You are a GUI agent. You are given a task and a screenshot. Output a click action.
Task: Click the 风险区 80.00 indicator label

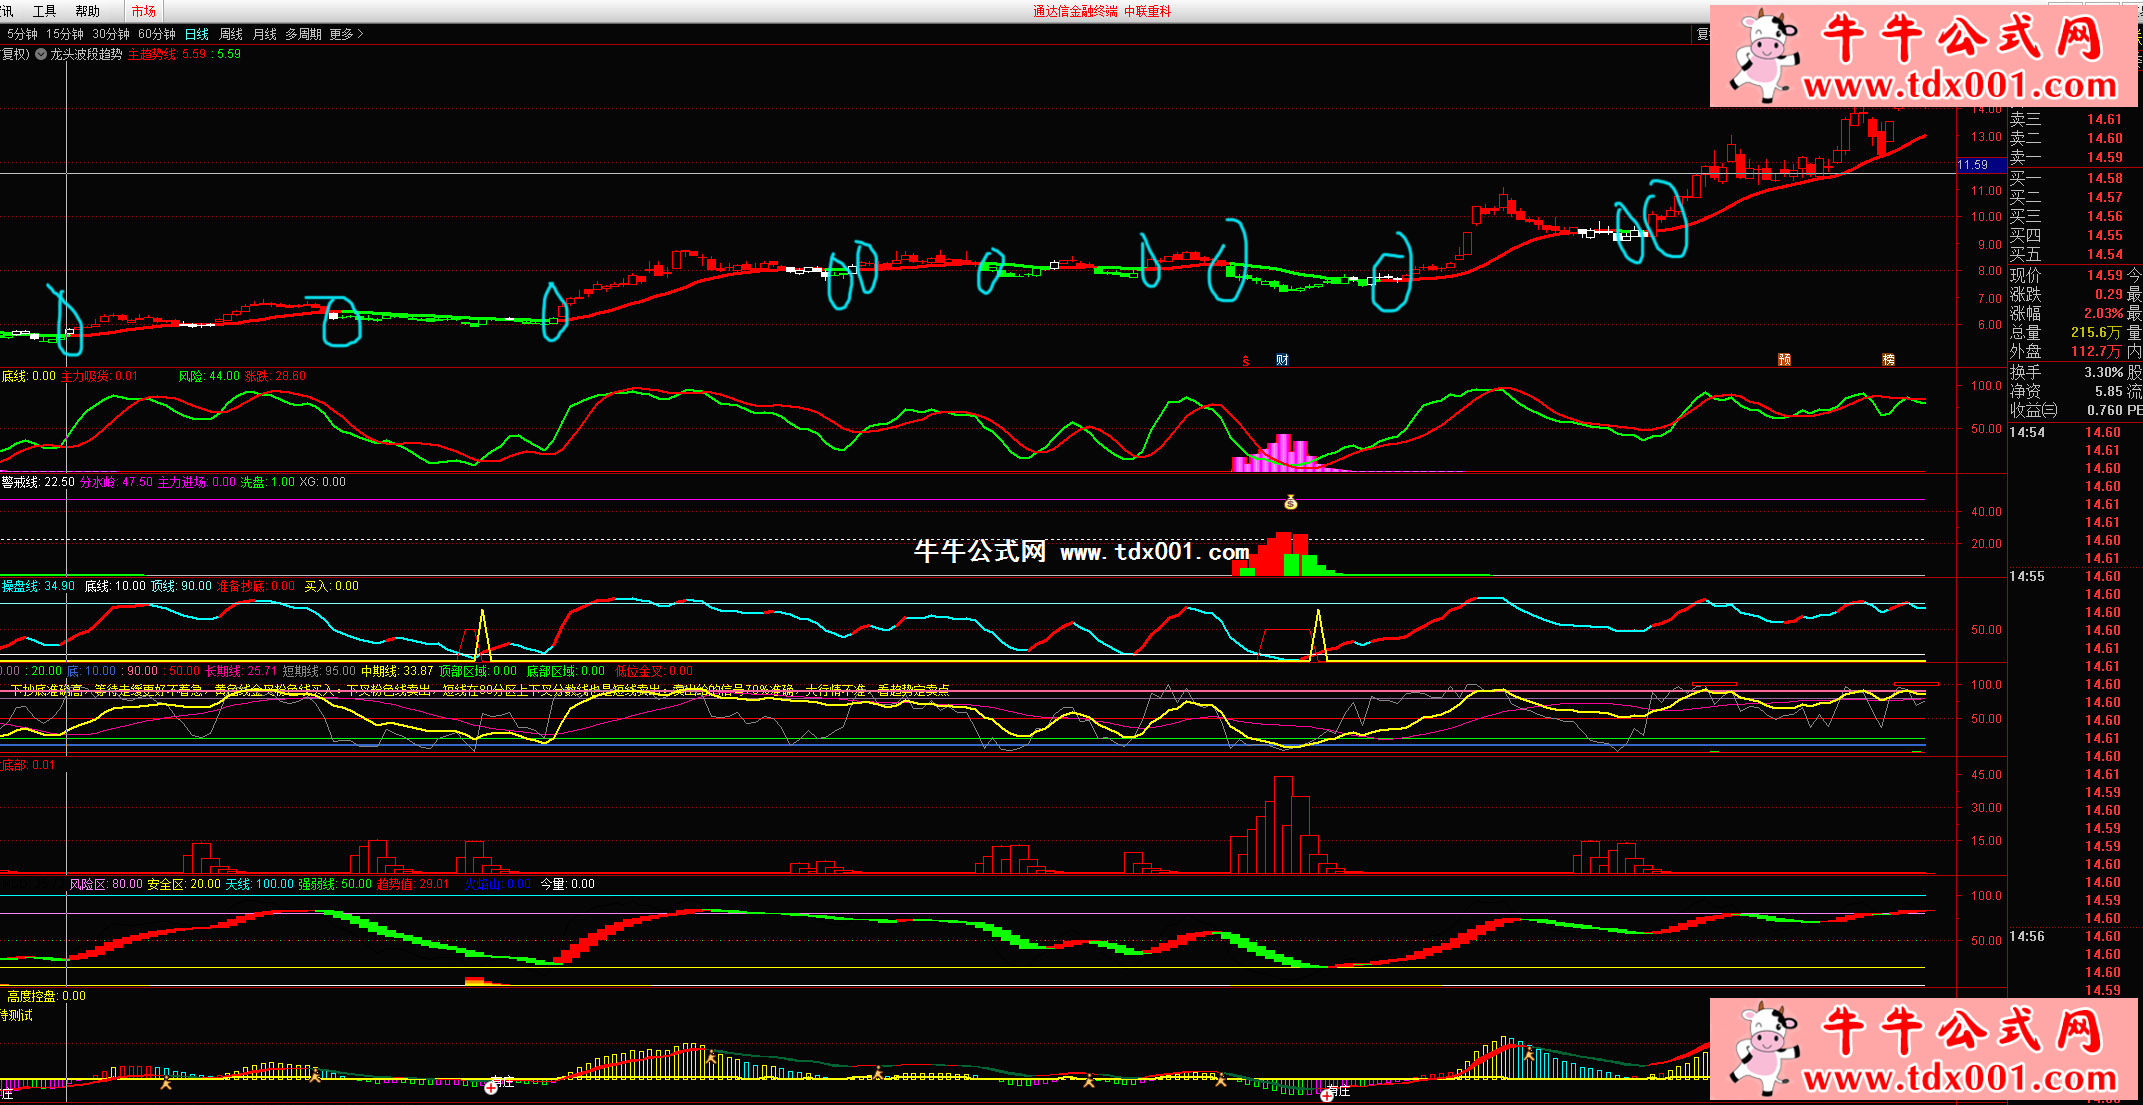(x=106, y=884)
